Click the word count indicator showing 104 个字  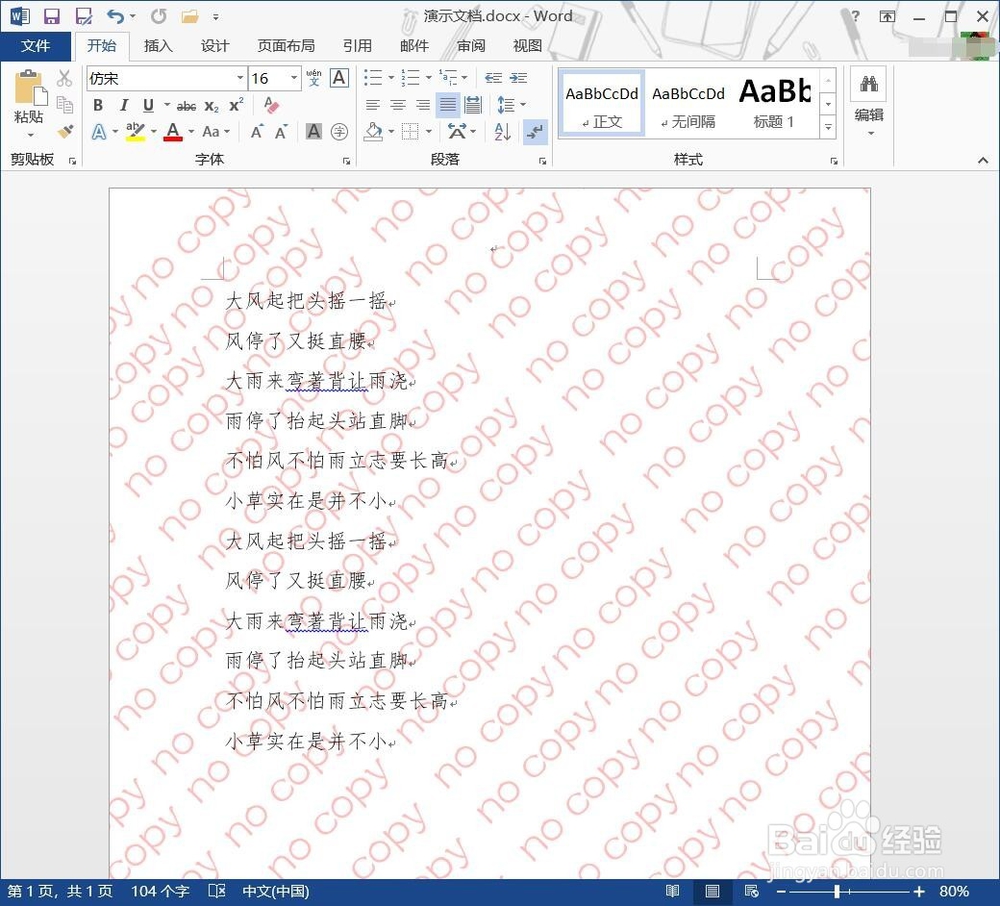[x=158, y=890]
